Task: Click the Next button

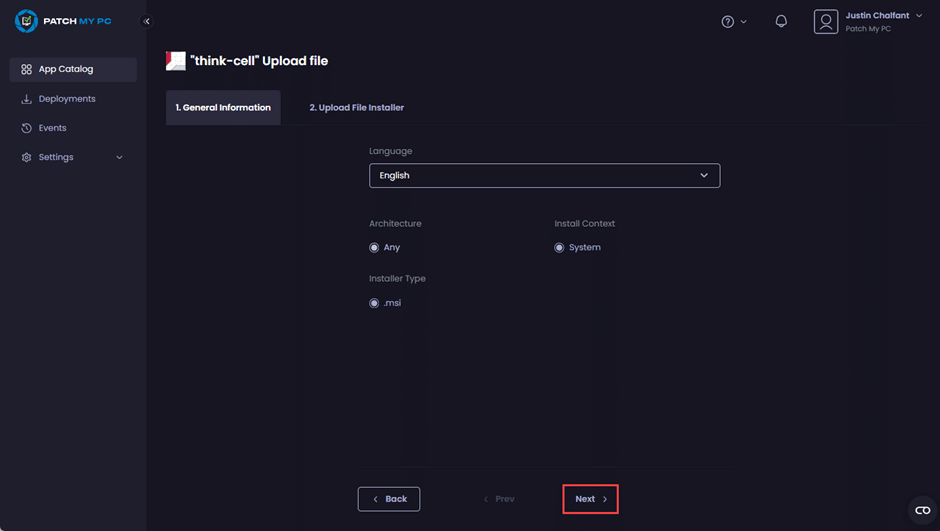Action: pyautogui.click(x=590, y=499)
